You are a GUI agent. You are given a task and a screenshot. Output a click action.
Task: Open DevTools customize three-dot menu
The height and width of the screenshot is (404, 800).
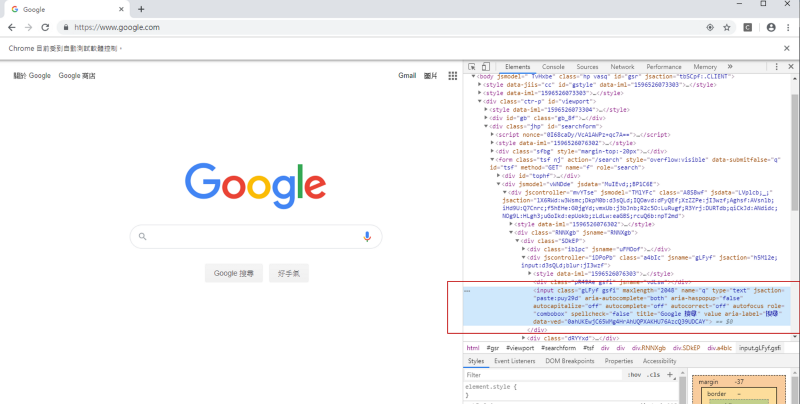click(x=777, y=67)
